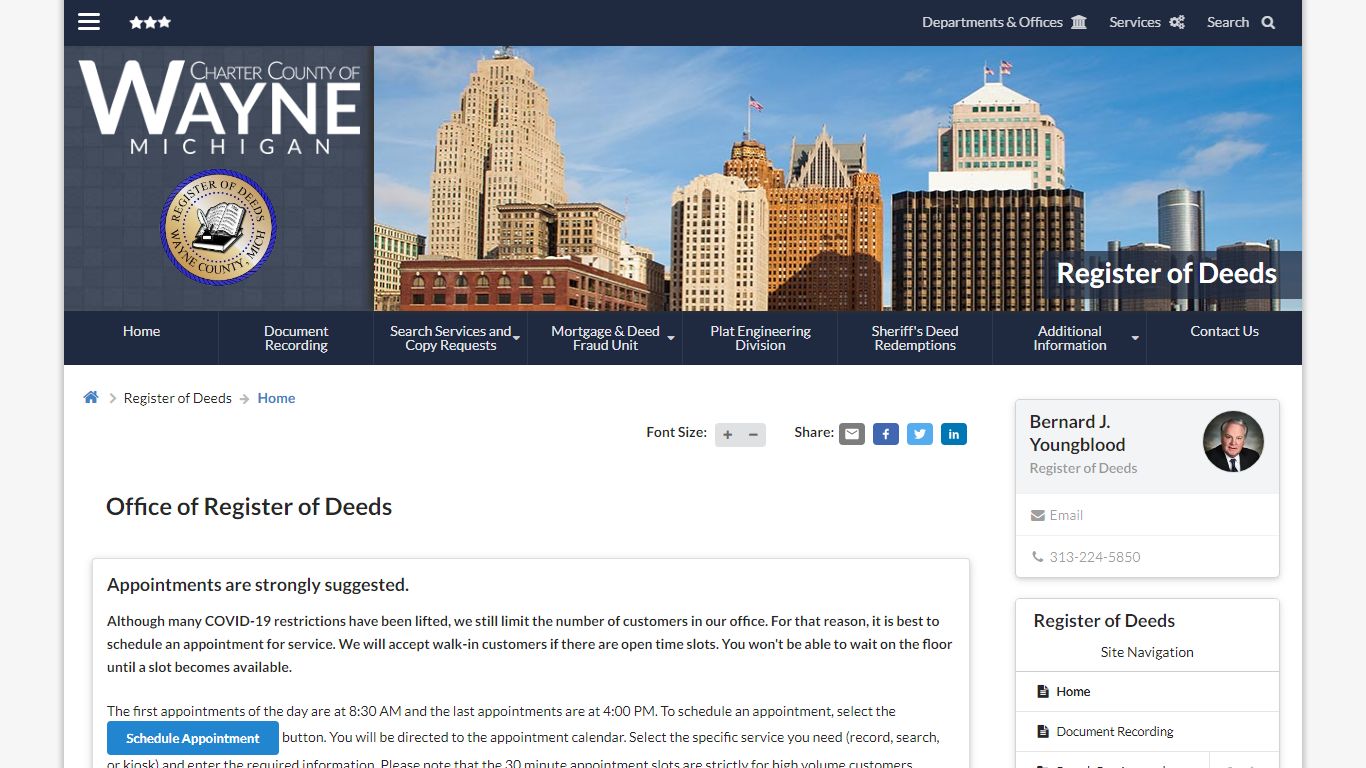The image size is (1366, 768).
Task: Call 313-224-5850 phone link
Action: 1095,557
